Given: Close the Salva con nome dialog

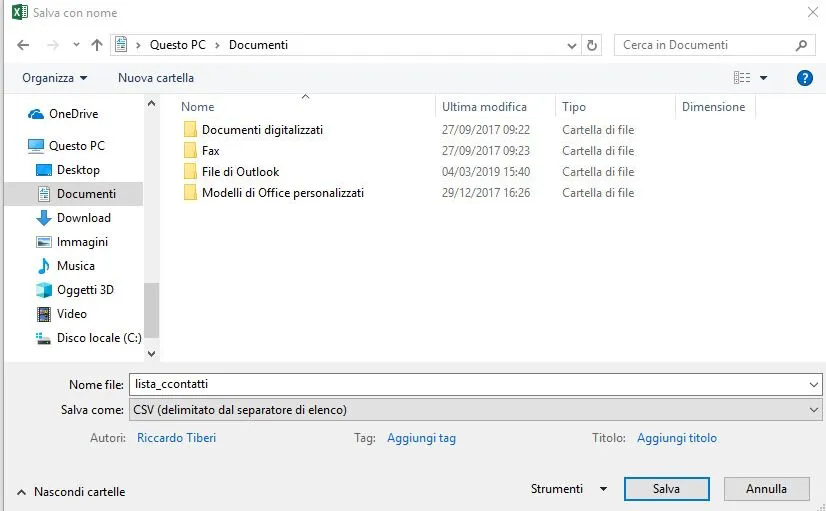Looking at the screenshot, I should pos(813,12).
